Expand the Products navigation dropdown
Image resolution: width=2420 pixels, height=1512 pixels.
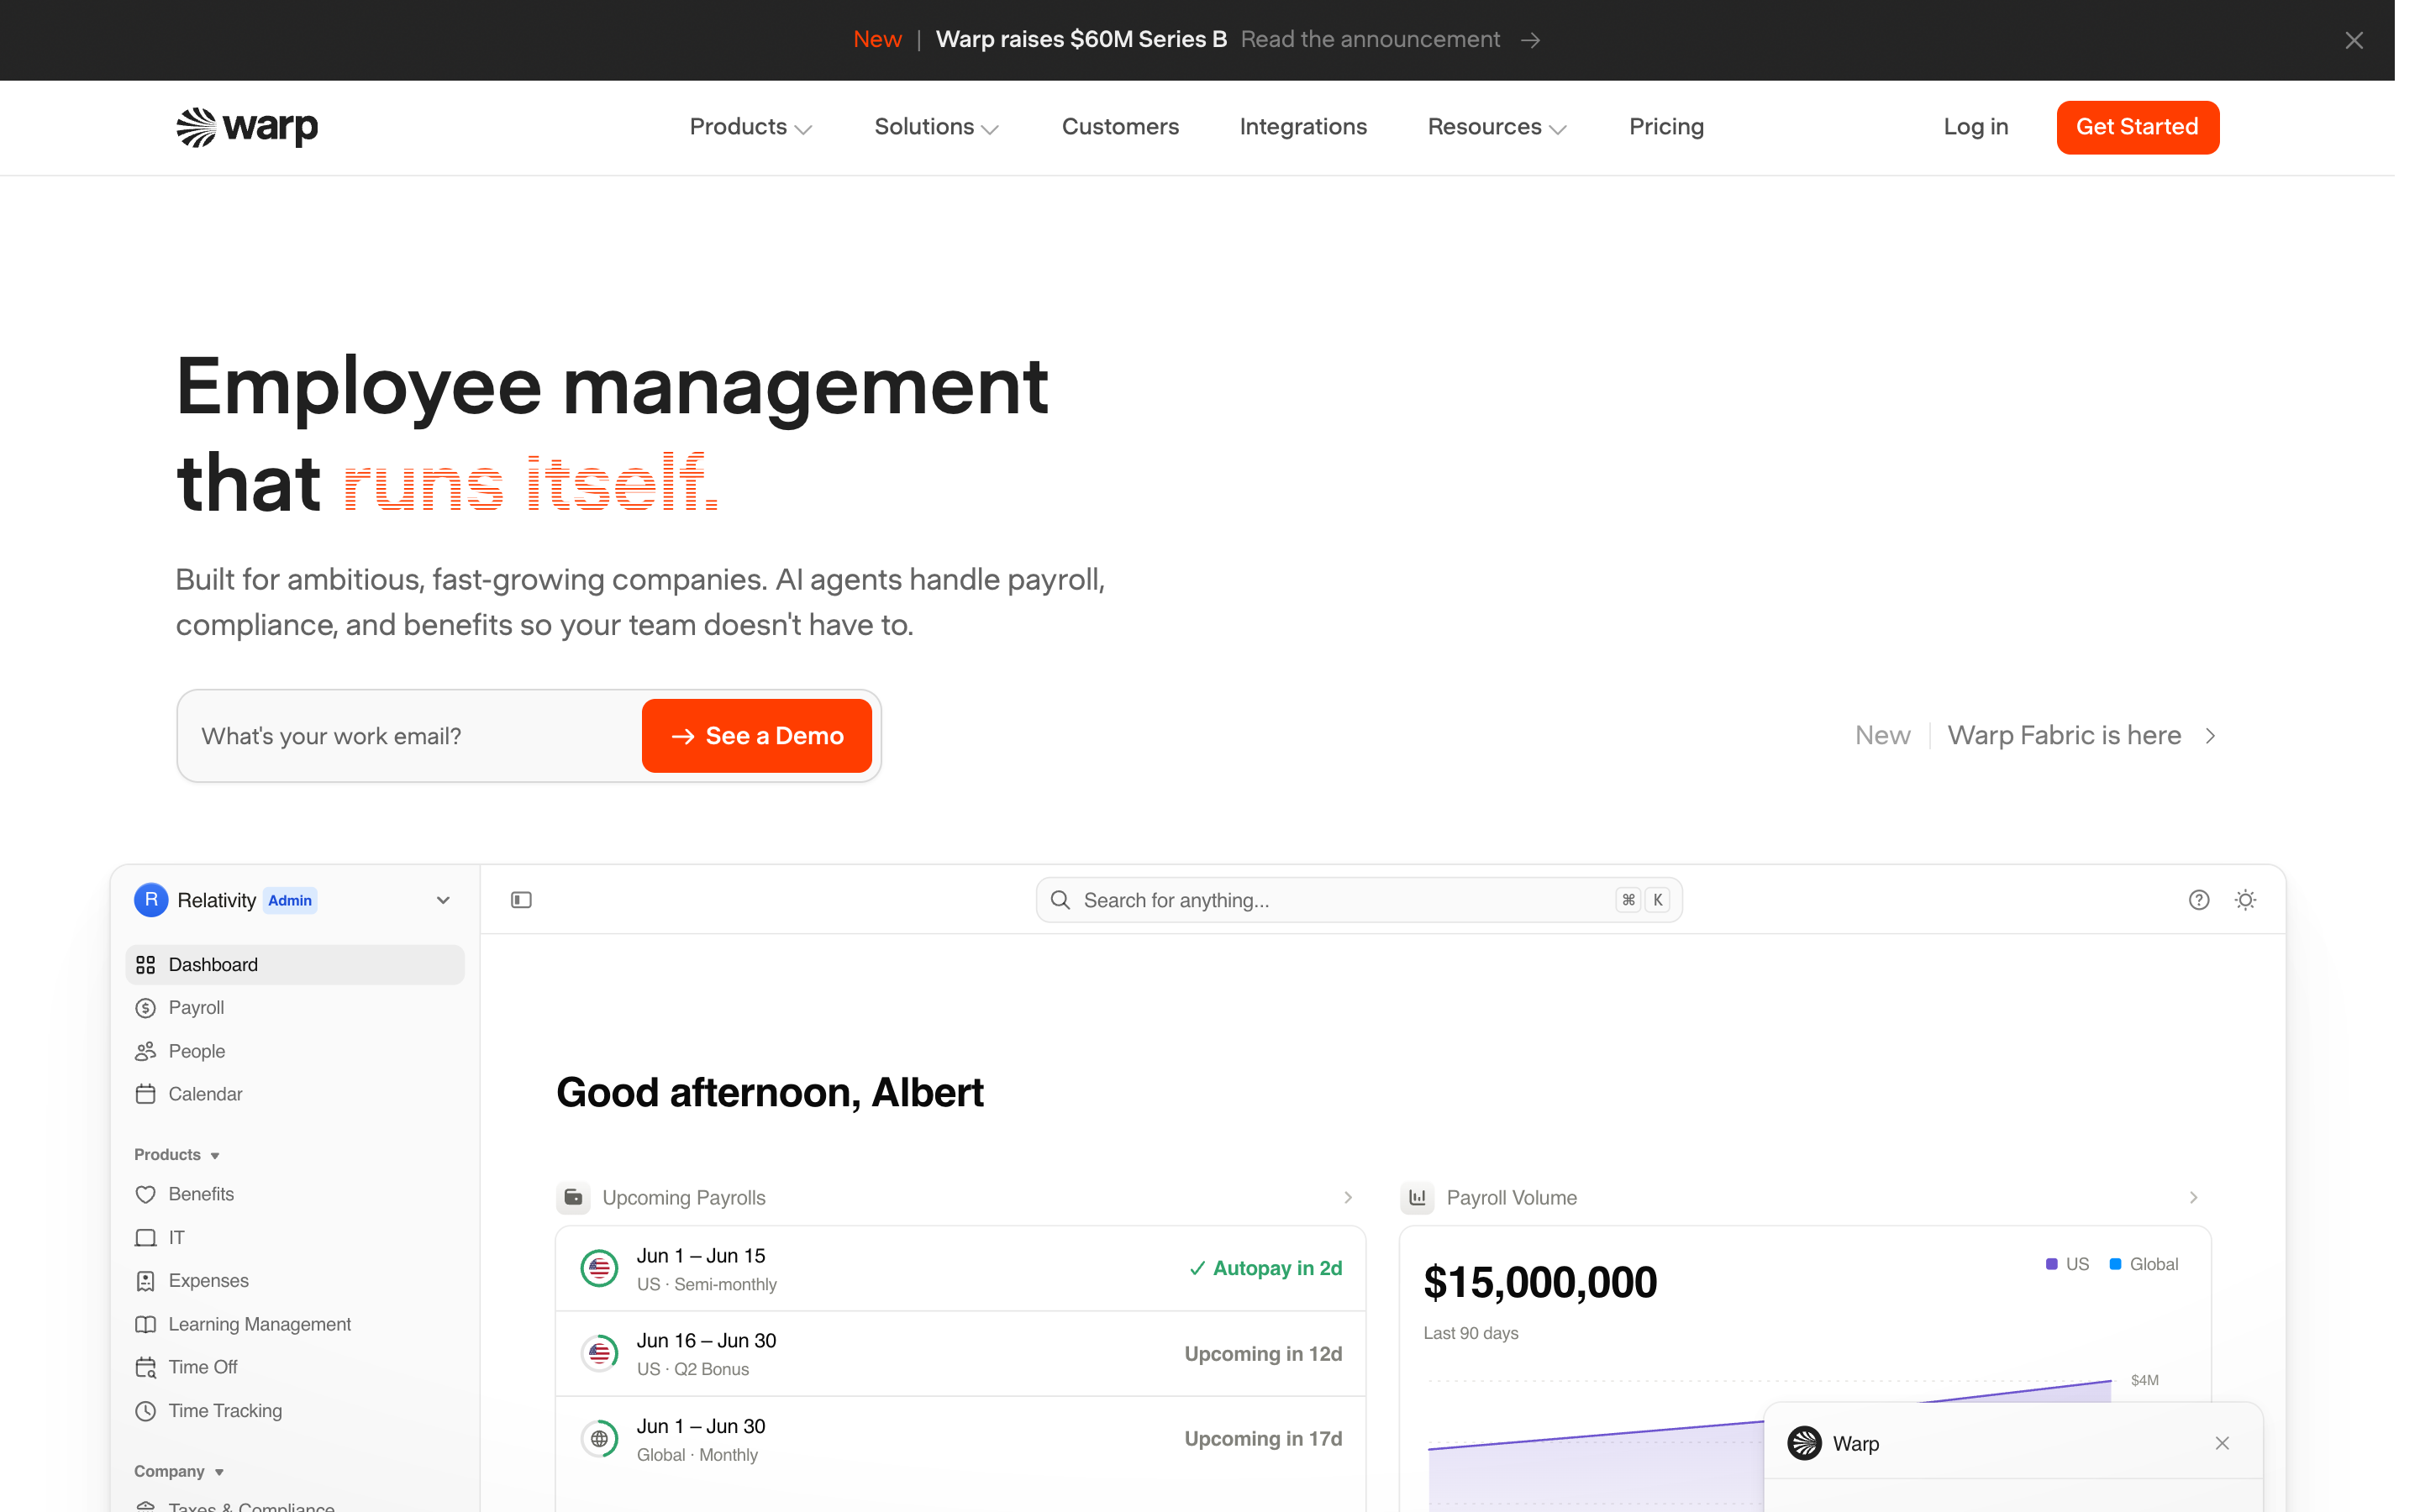pyautogui.click(x=750, y=127)
